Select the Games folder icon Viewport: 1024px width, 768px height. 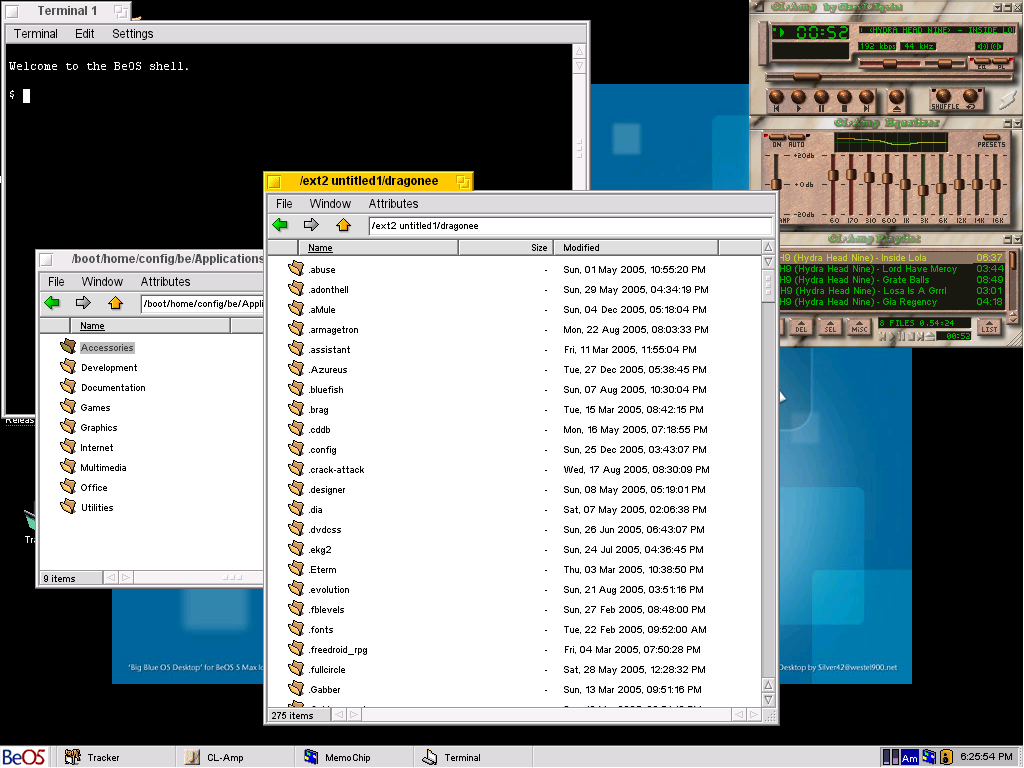(x=68, y=406)
